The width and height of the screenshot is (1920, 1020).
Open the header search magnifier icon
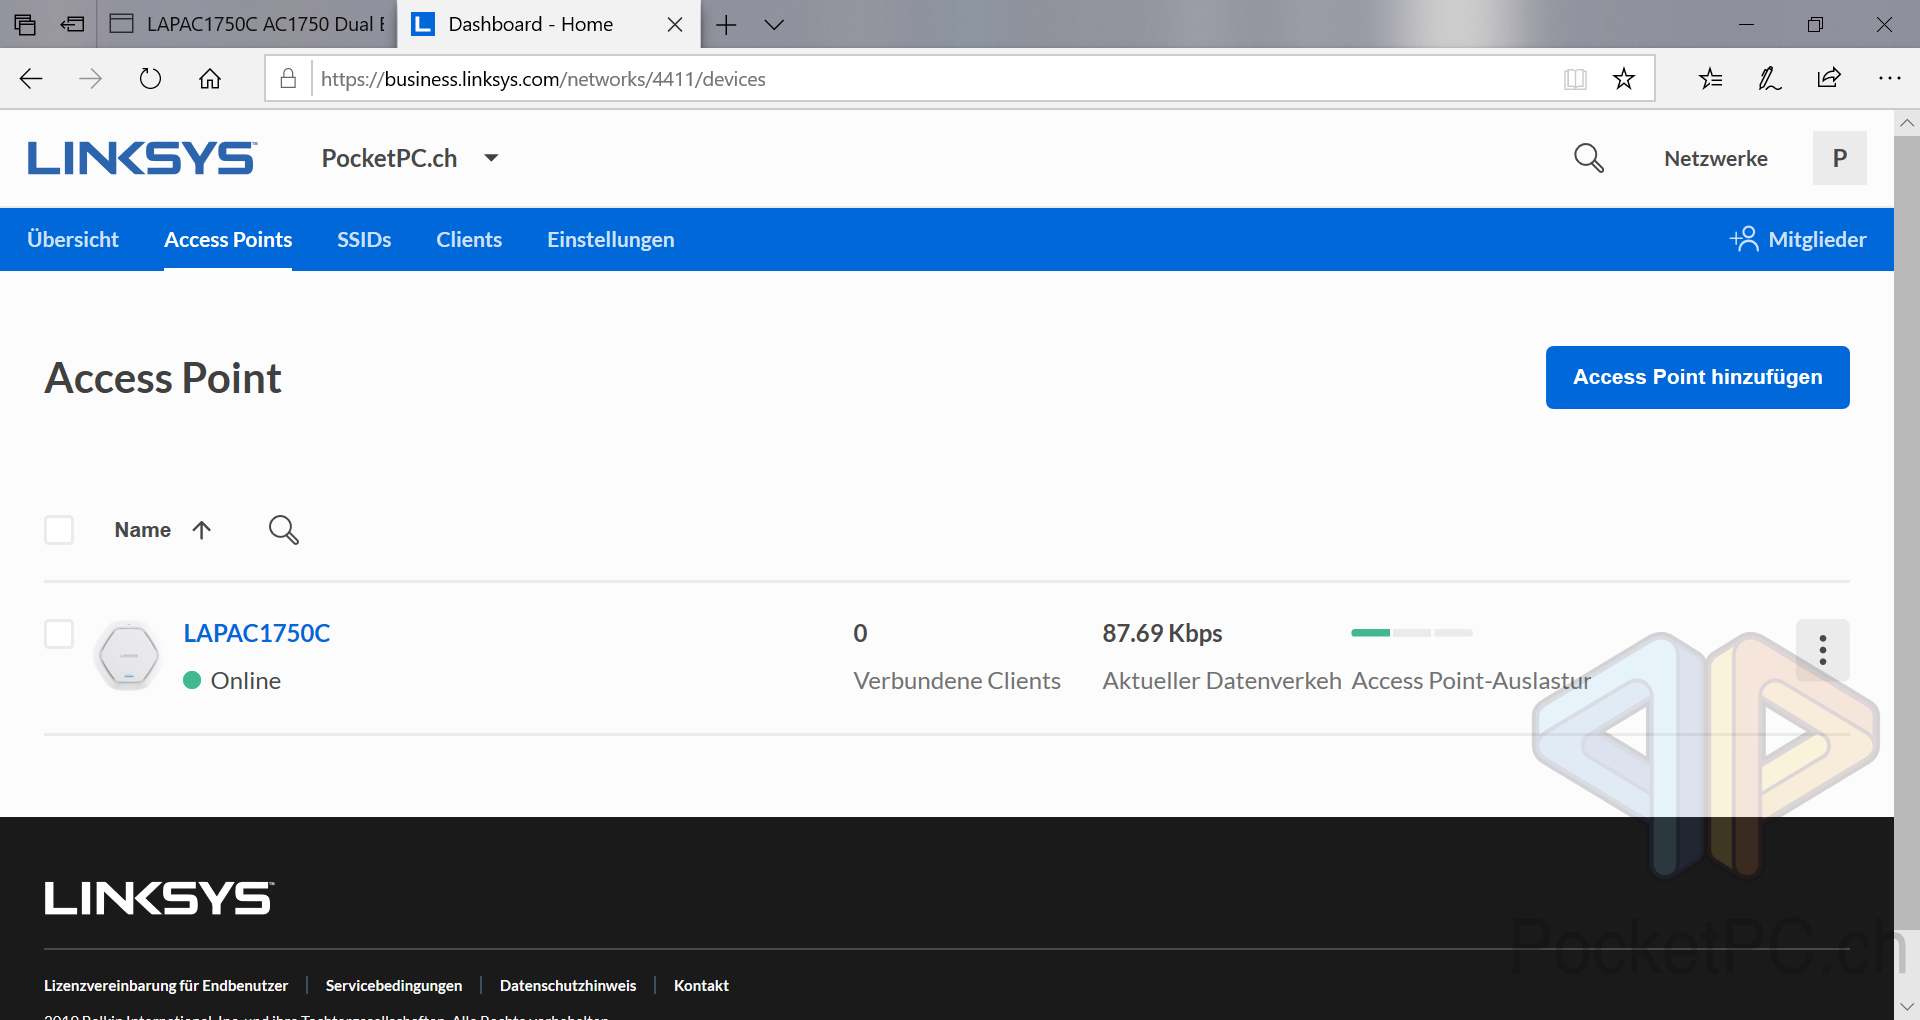tap(1588, 158)
